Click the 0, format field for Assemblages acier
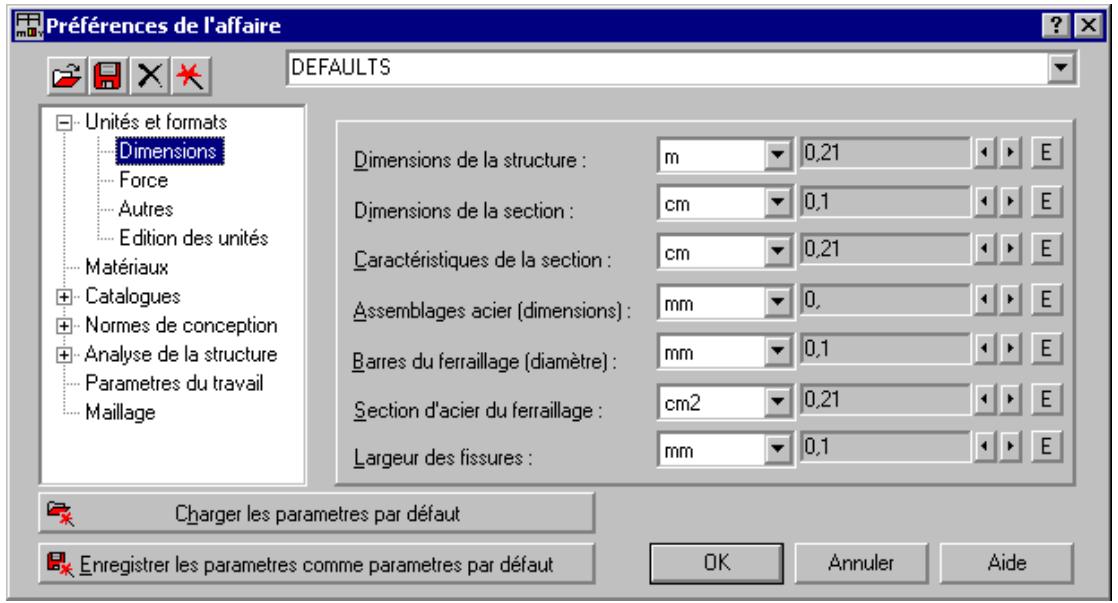This screenshot has width=1118, height=603. (x=885, y=299)
